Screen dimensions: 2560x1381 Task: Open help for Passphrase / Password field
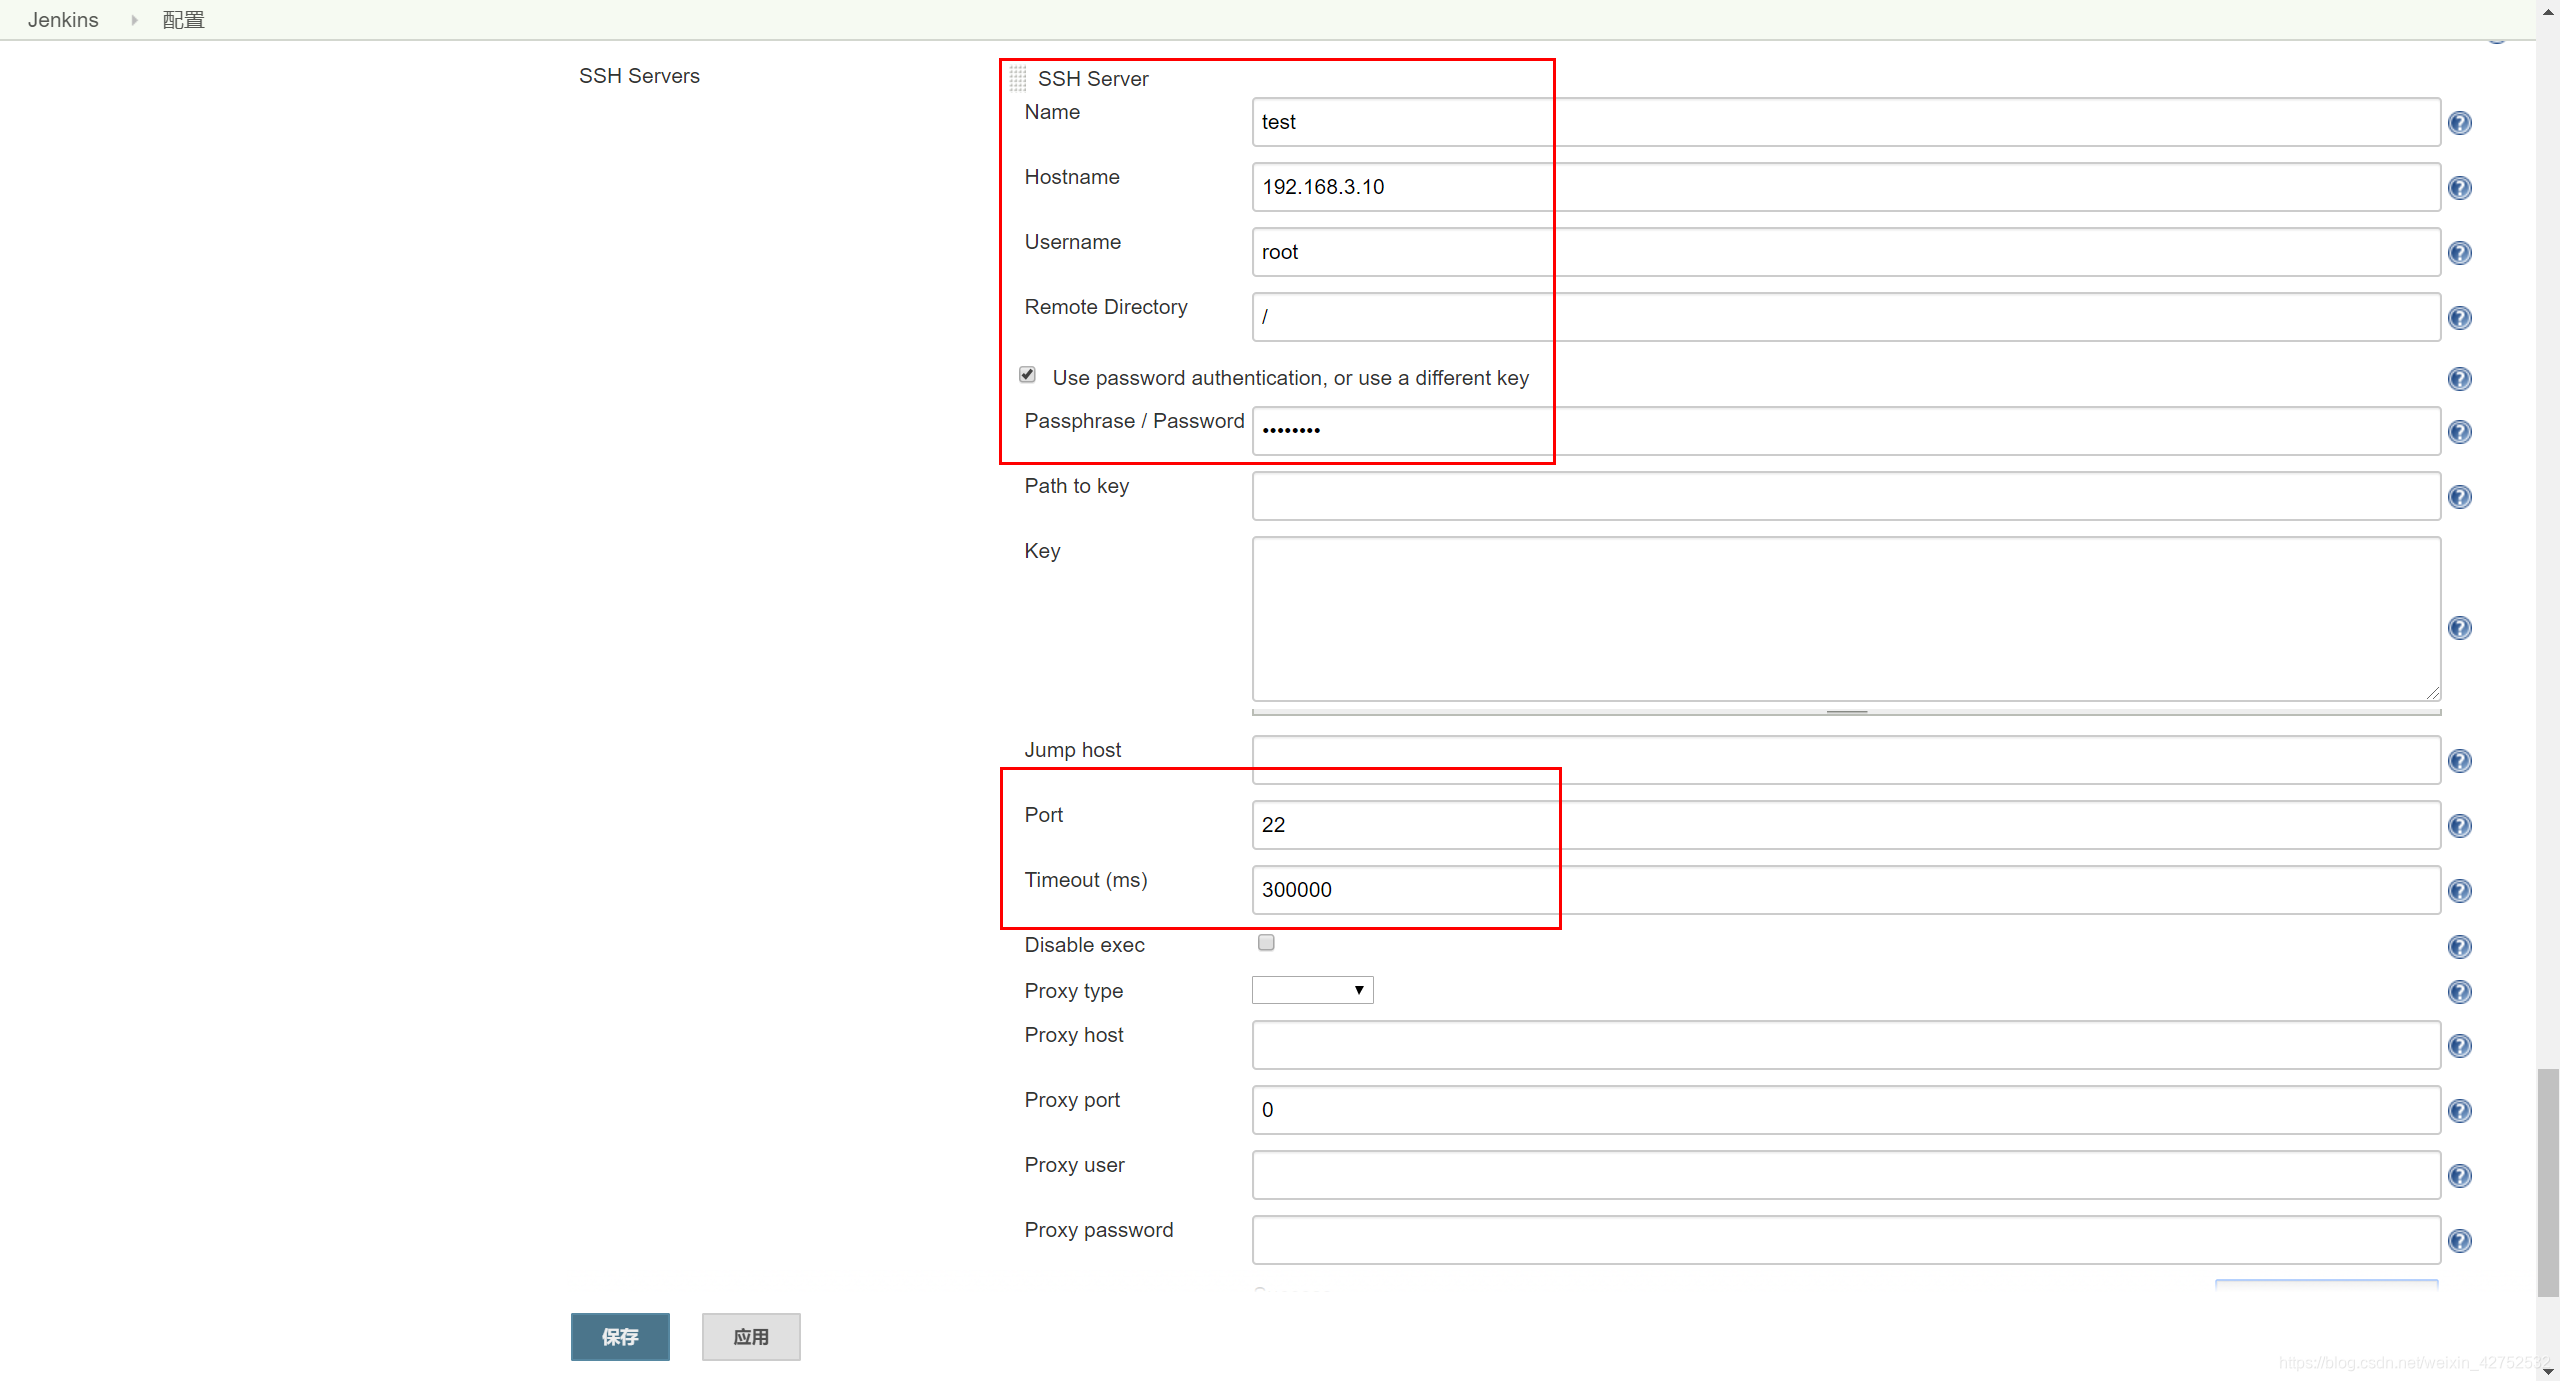click(x=2460, y=432)
